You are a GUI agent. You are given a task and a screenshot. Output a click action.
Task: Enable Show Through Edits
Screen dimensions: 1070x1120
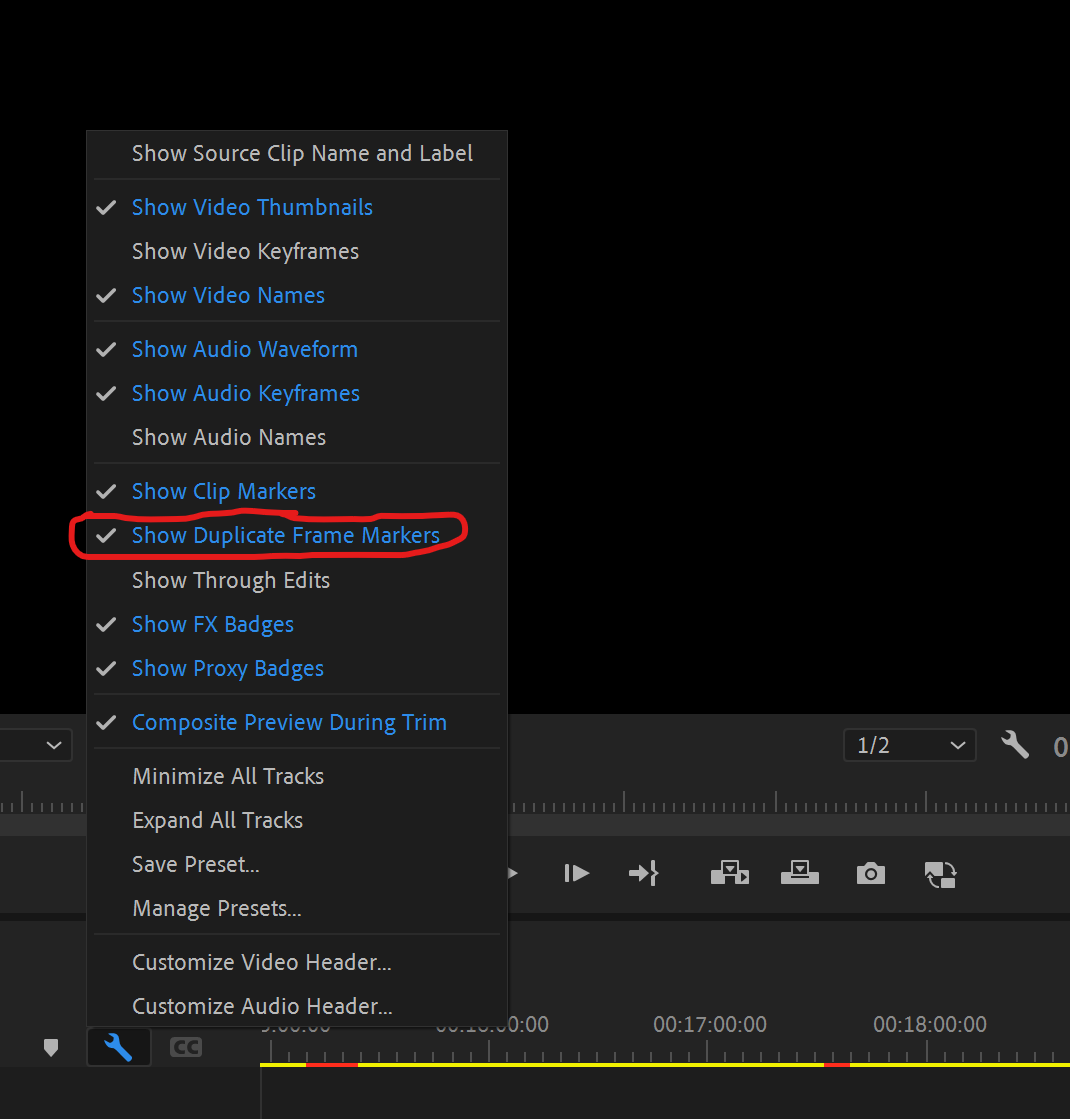point(297,580)
